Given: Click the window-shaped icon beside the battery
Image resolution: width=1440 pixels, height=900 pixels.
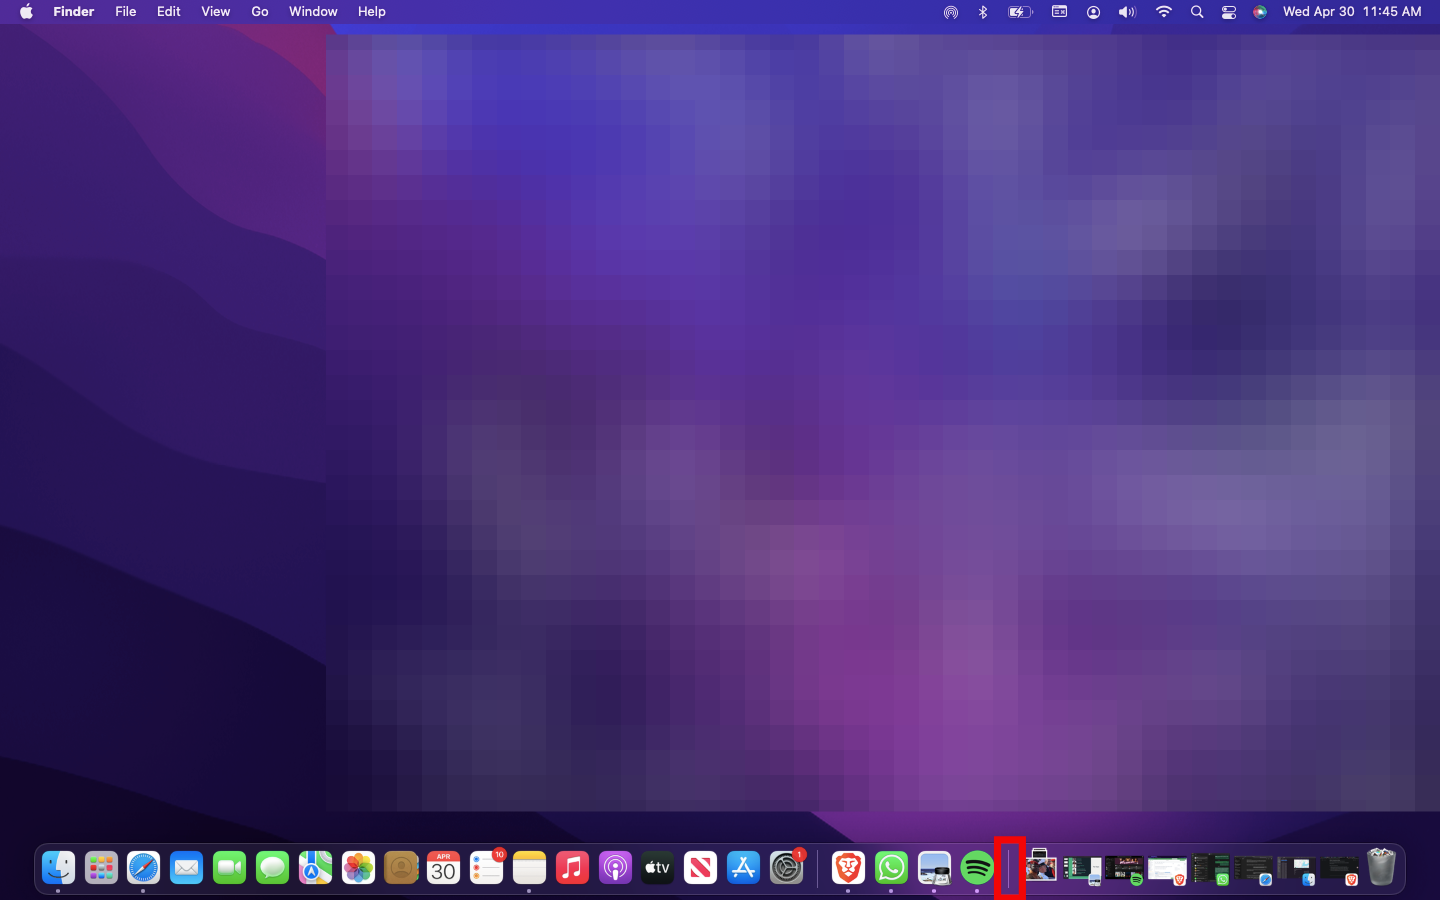Looking at the screenshot, I should click(x=1059, y=12).
